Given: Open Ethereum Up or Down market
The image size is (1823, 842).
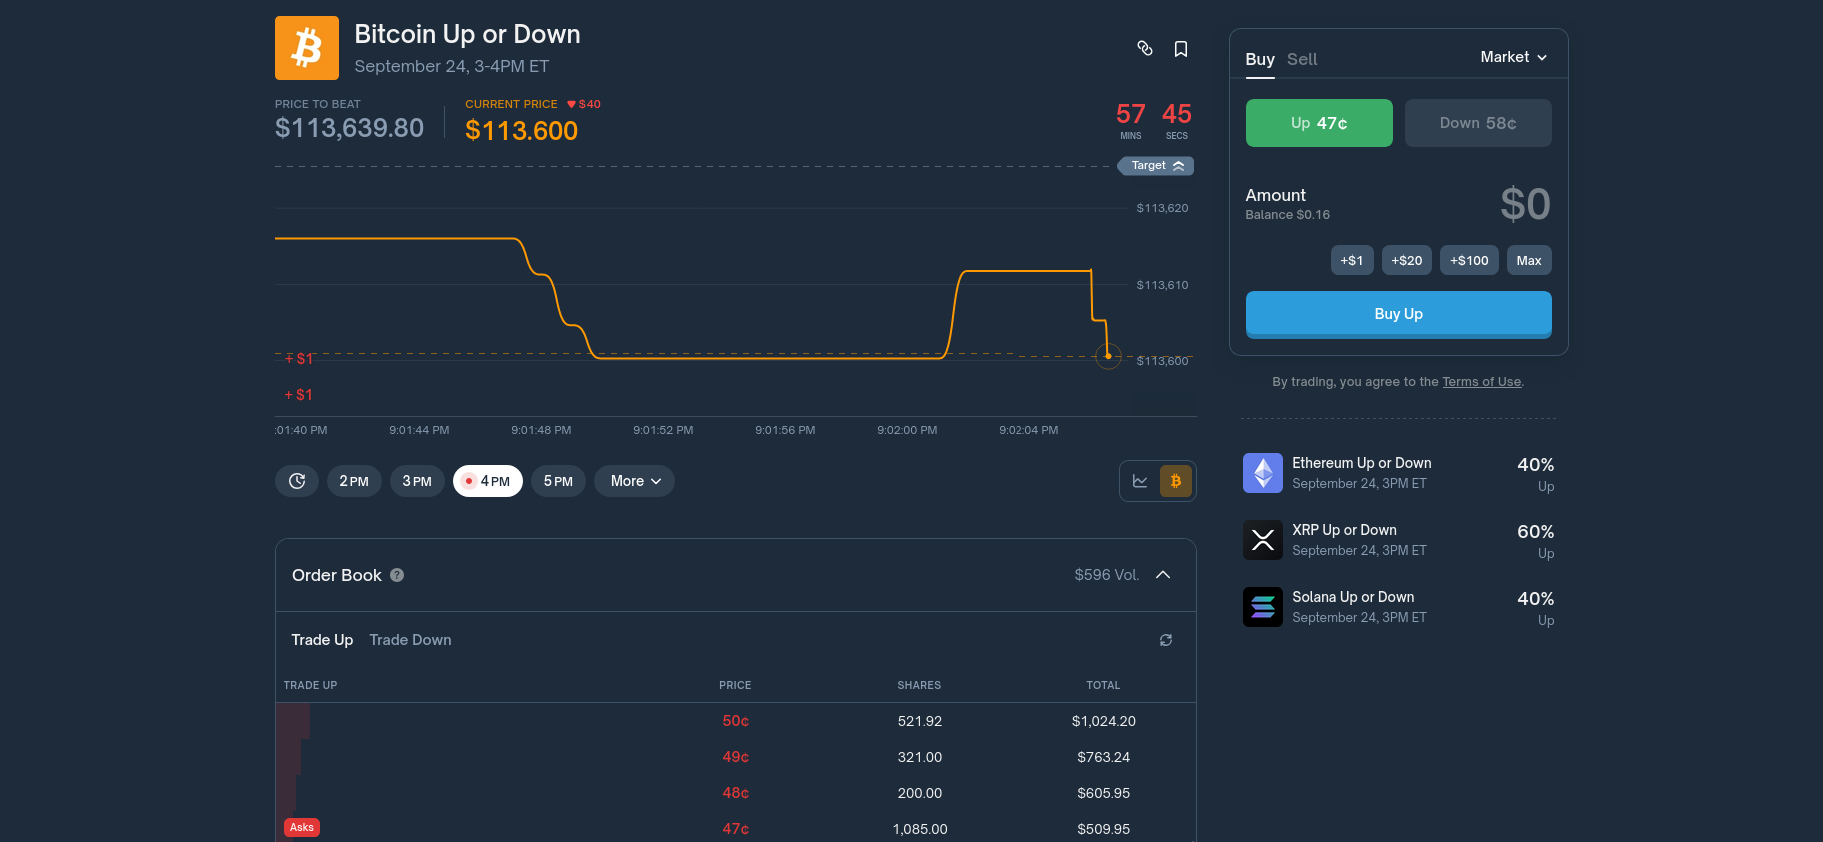Looking at the screenshot, I should (x=1399, y=473).
